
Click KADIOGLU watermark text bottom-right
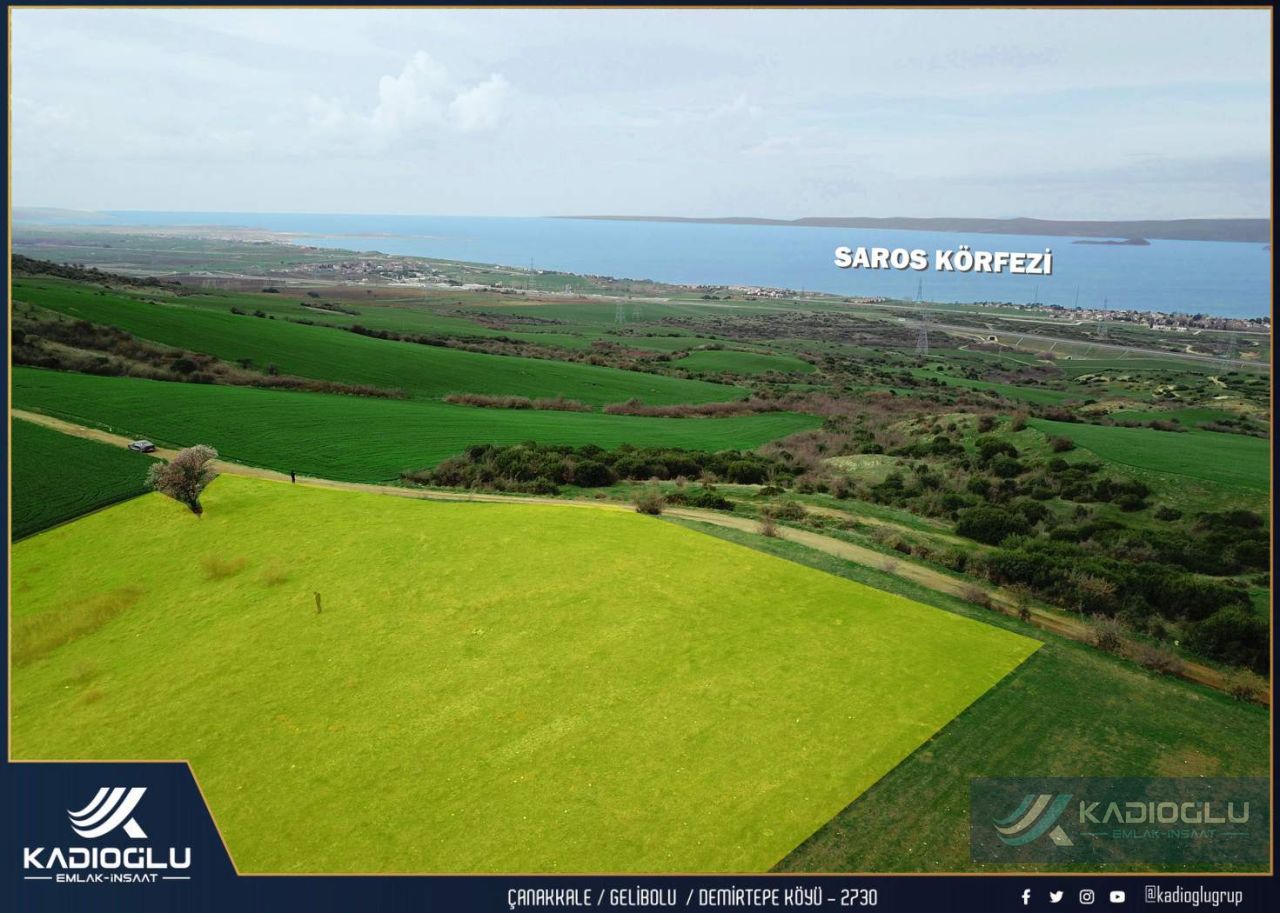[1165, 811]
